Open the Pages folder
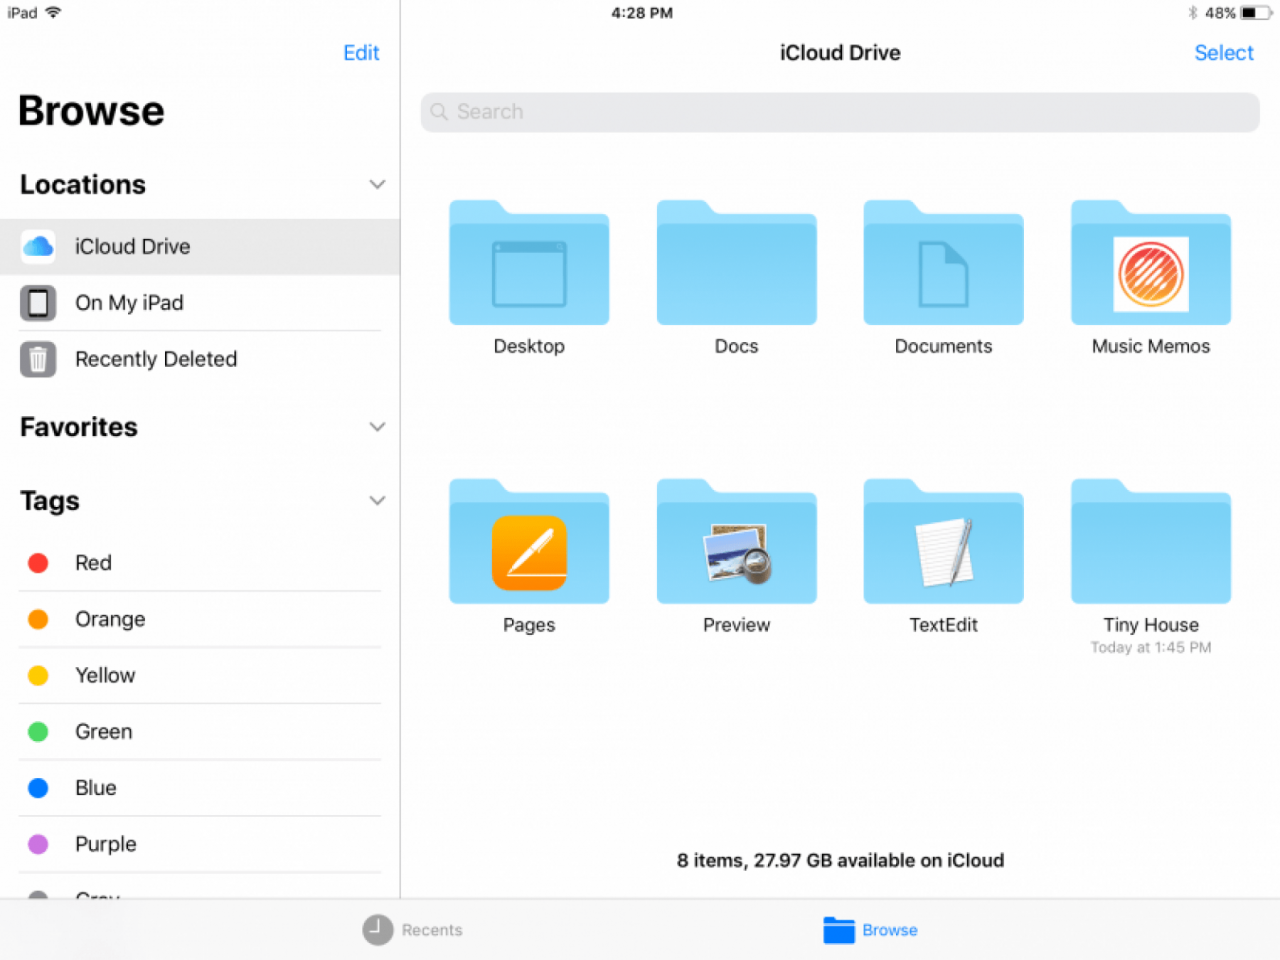 [x=529, y=542]
